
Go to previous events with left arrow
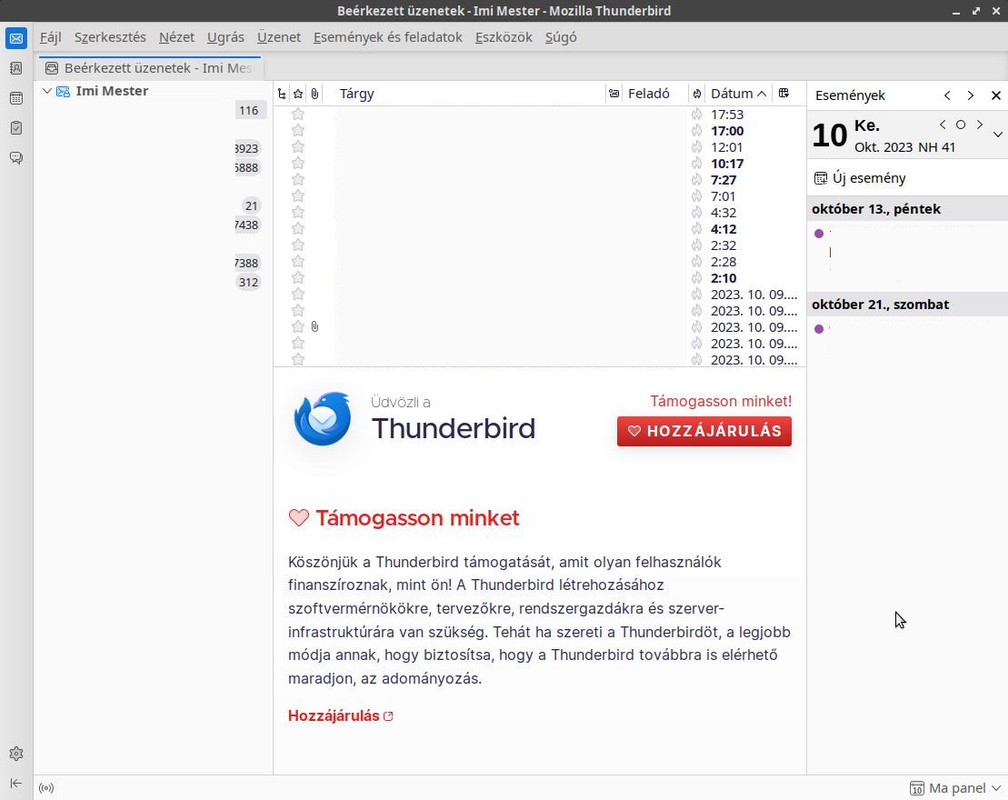coord(947,95)
